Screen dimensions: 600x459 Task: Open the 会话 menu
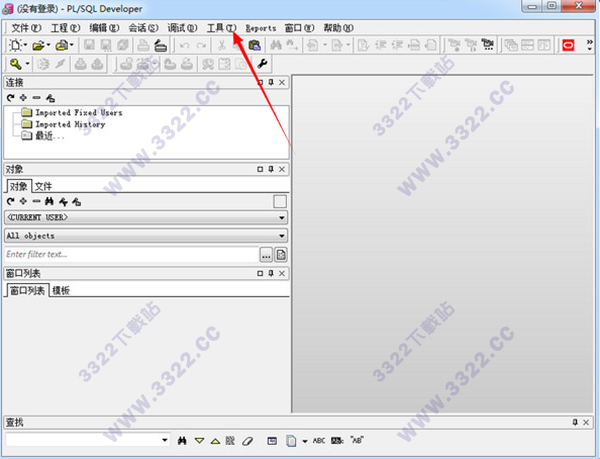143,28
